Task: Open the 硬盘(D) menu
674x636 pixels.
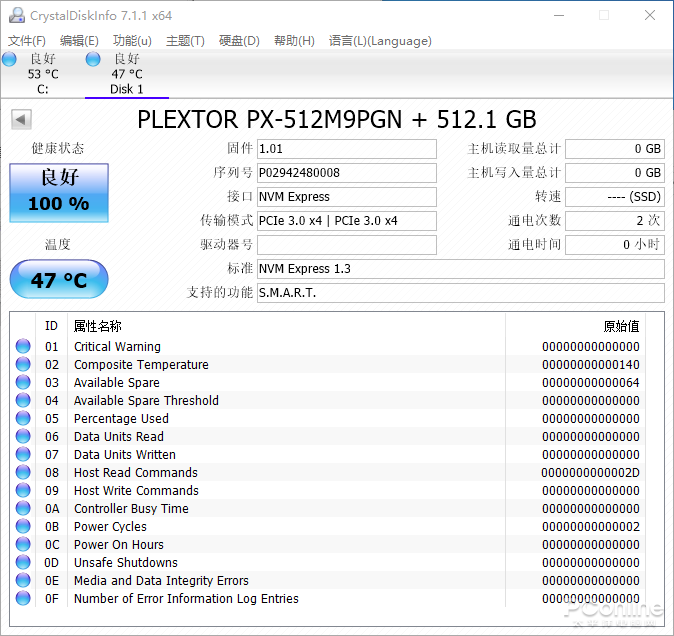Action: 239,41
